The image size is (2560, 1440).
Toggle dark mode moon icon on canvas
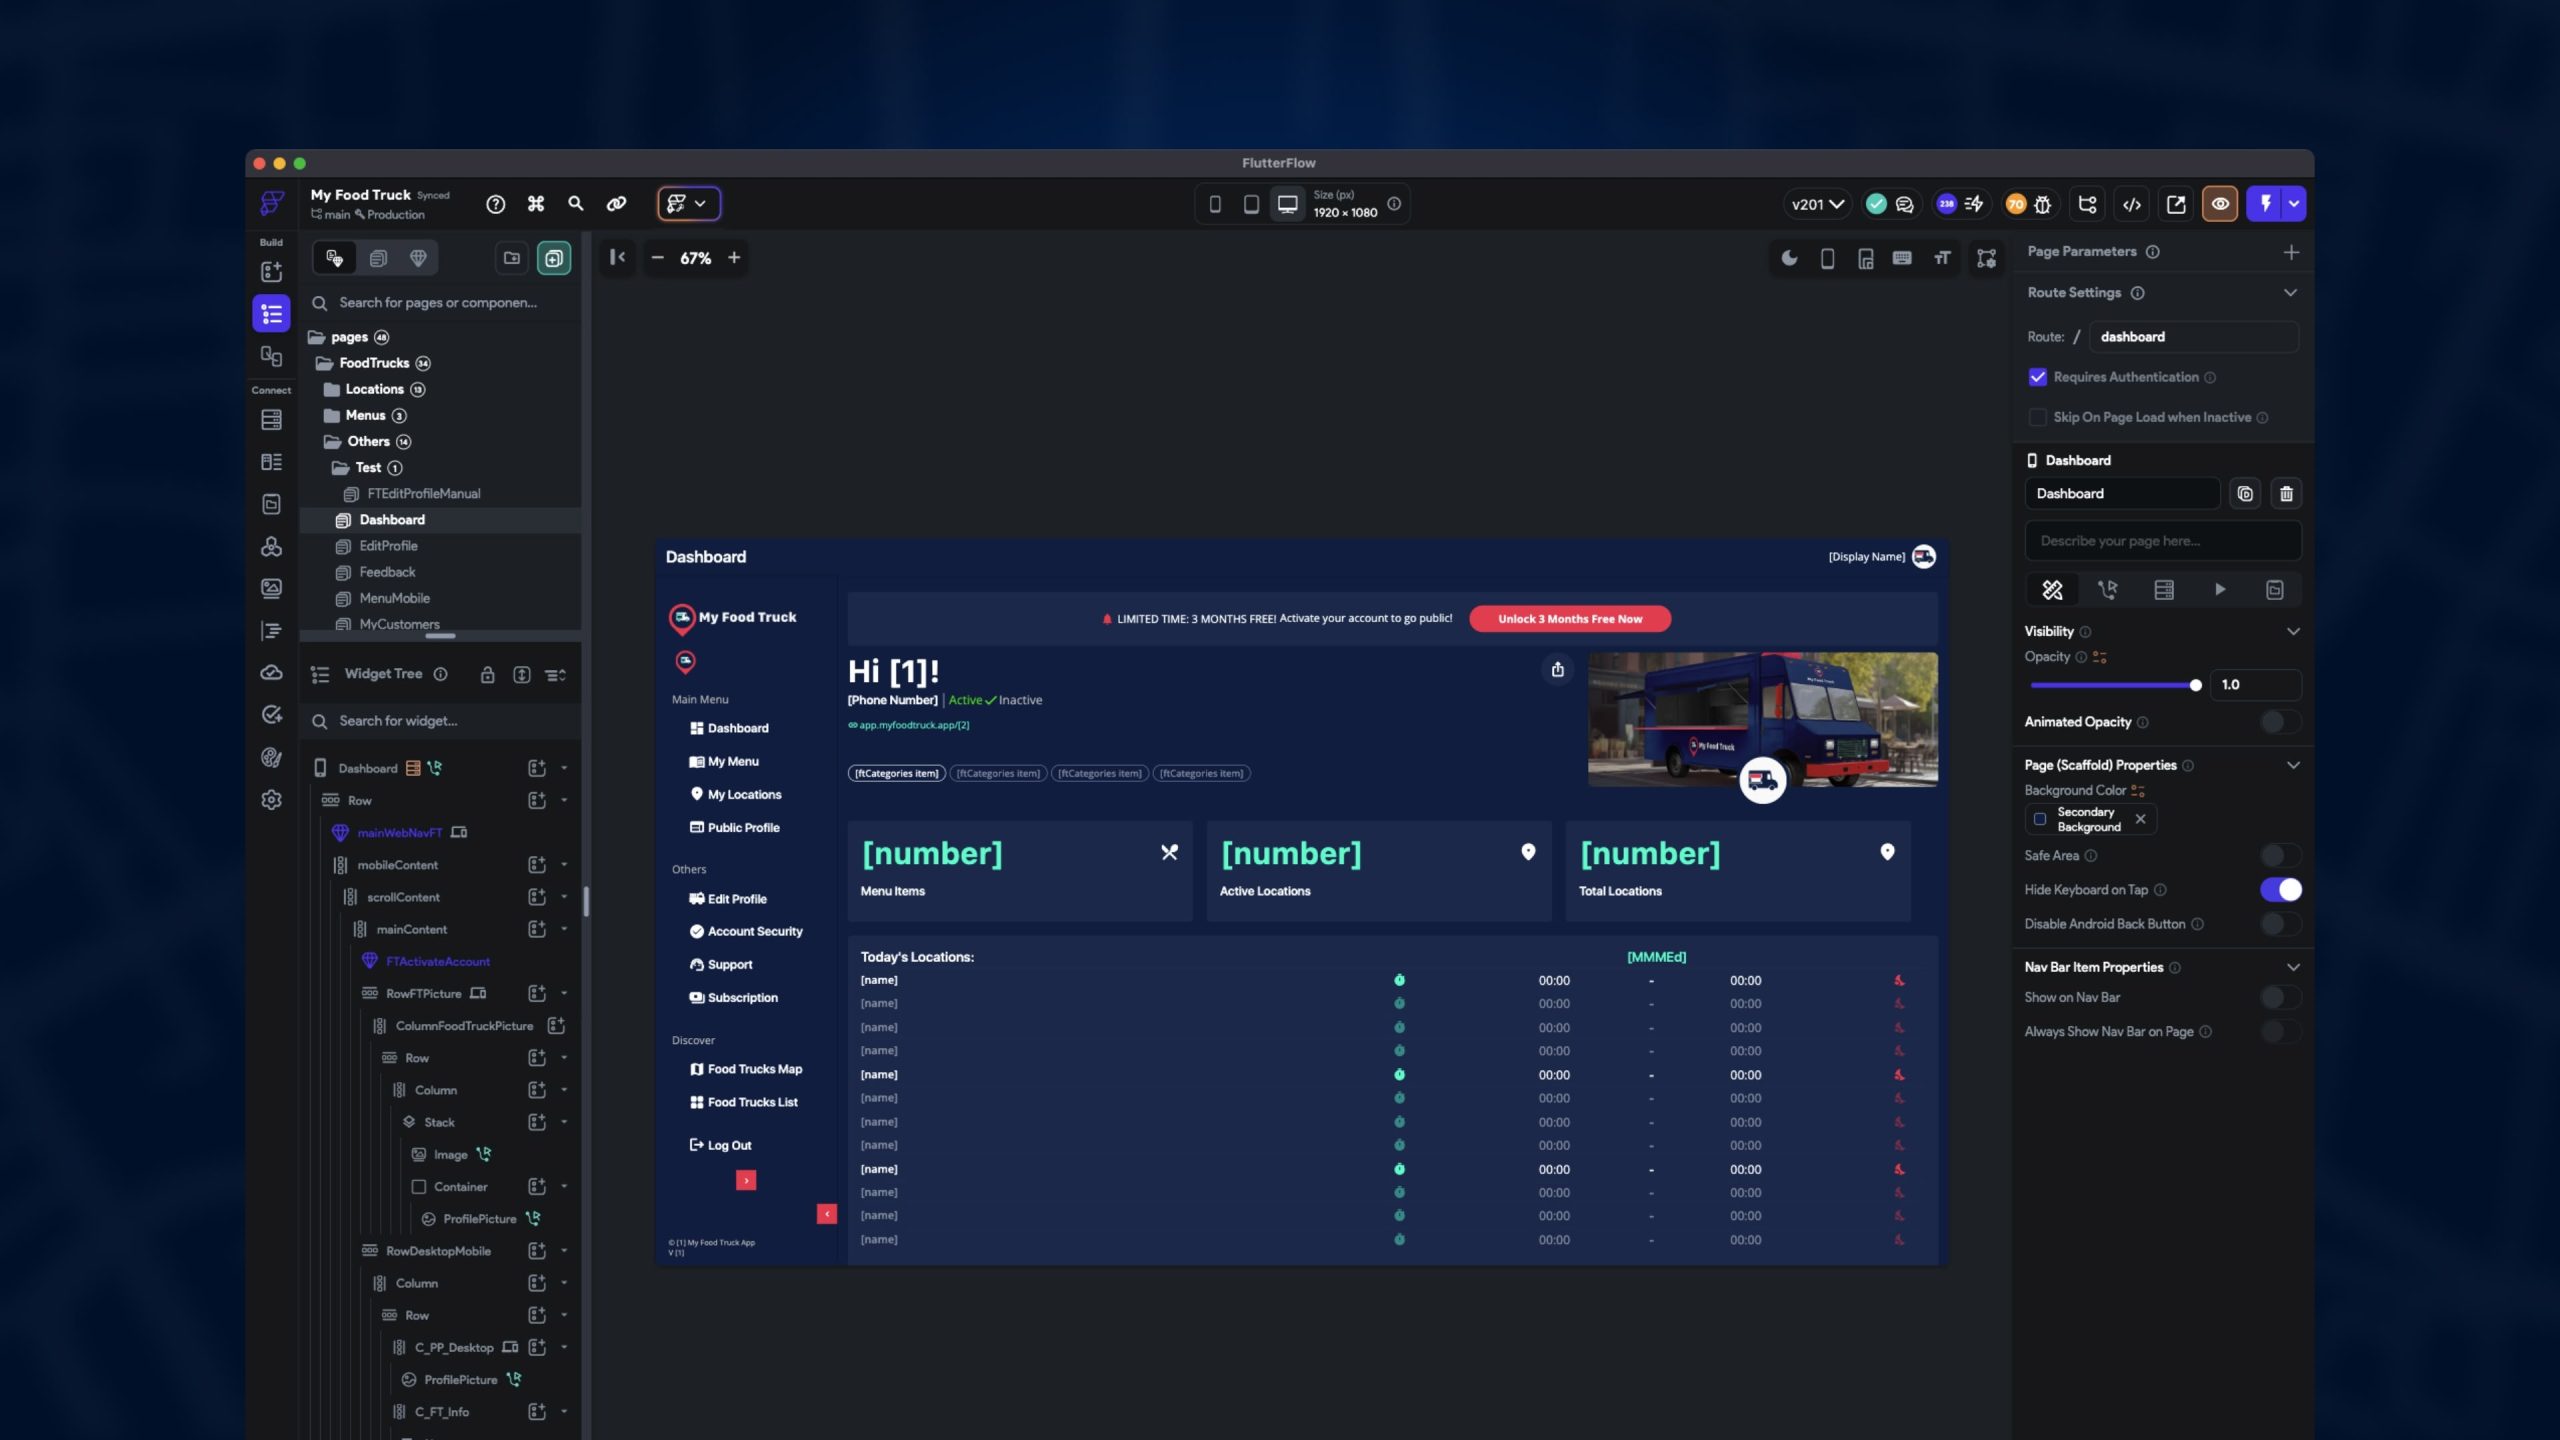click(1789, 258)
